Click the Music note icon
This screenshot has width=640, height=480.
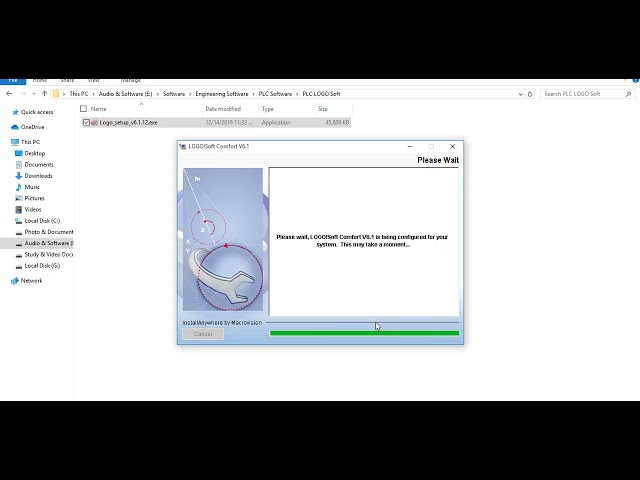pyautogui.click(x=18, y=187)
